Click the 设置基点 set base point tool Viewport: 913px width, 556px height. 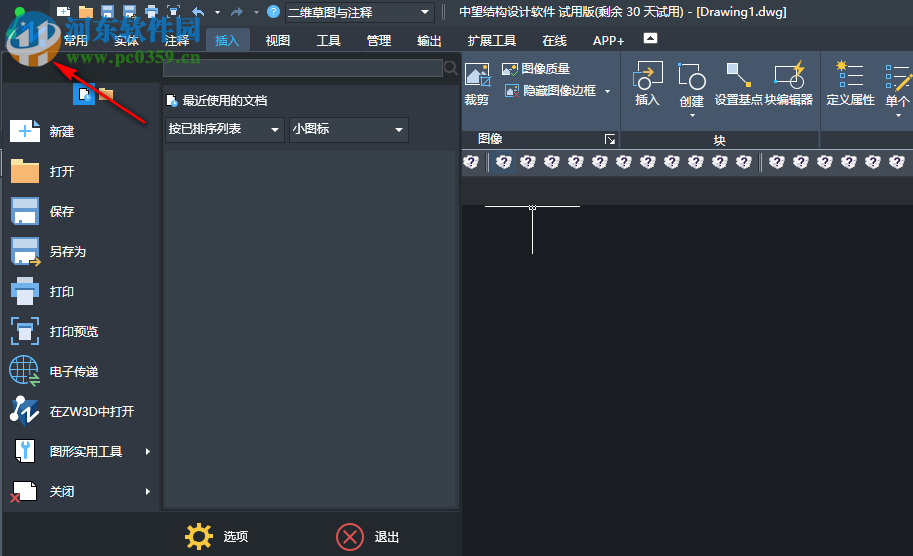point(738,83)
